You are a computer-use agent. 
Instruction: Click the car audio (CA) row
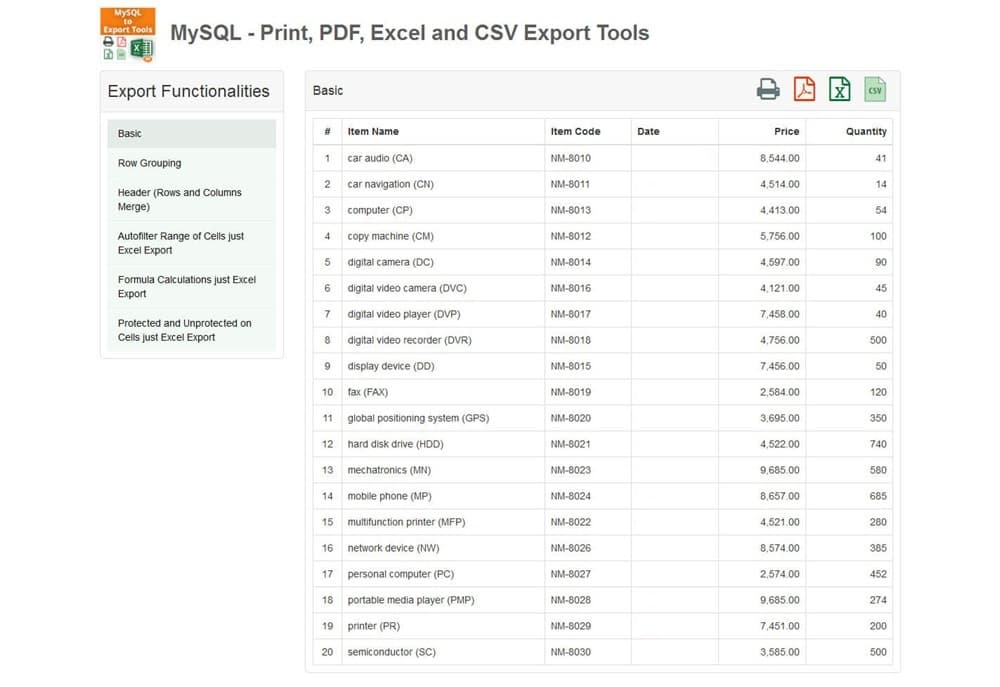[x=380, y=158]
